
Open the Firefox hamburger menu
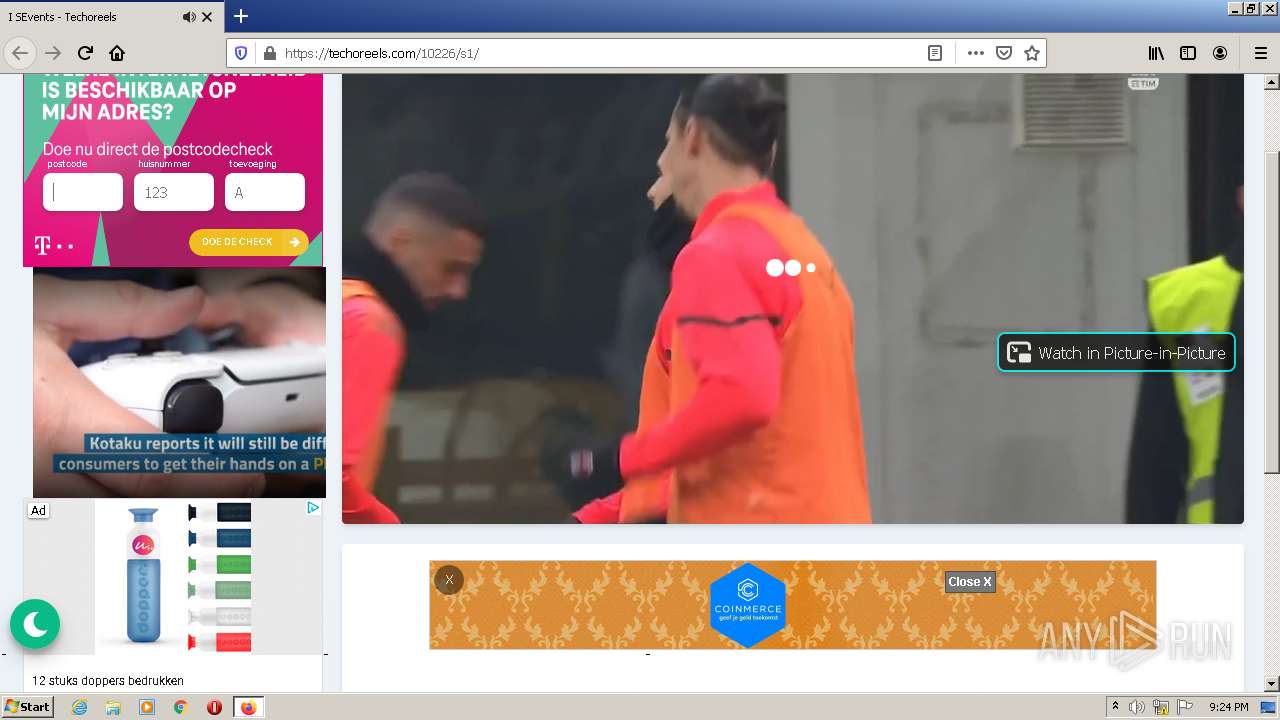pyautogui.click(x=1260, y=53)
